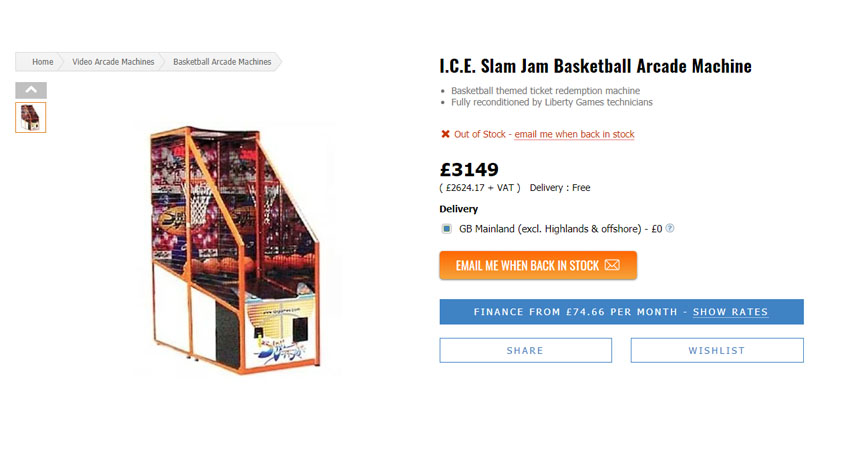Select GB Mainland delivery radio option
850x450 pixels.
pos(446,228)
